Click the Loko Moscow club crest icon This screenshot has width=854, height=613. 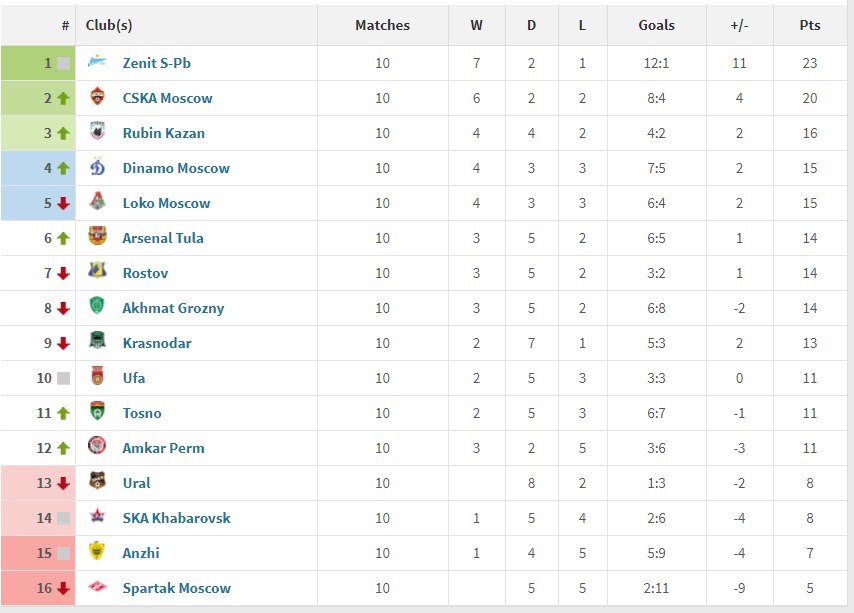click(97, 201)
